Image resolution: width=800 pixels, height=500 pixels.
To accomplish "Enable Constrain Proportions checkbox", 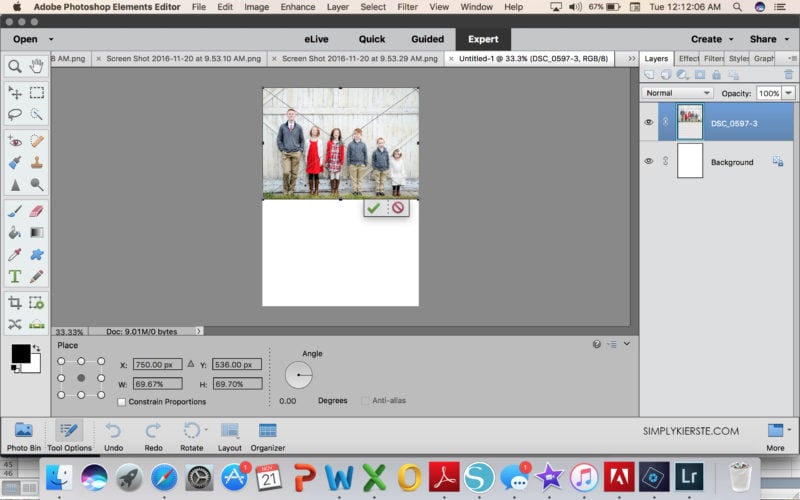I will click(121, 402).
